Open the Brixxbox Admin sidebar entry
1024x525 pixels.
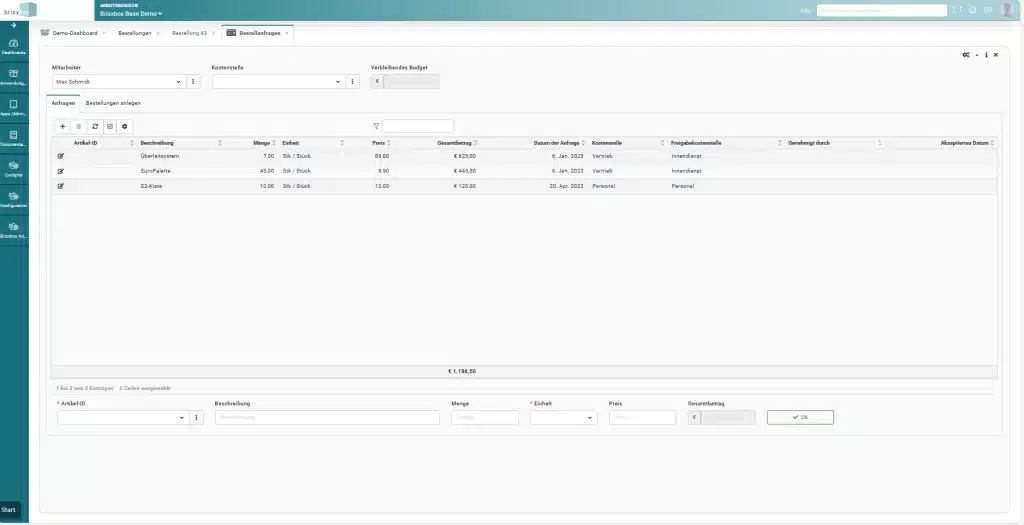pyautogui.click(x=14, y=230)
